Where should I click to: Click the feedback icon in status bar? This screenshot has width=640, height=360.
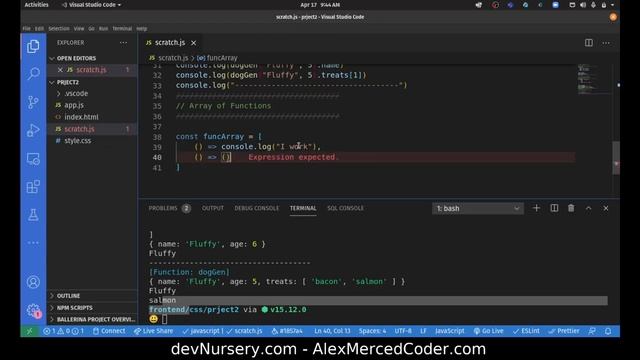pyautogui.click(x=592, y=331)
